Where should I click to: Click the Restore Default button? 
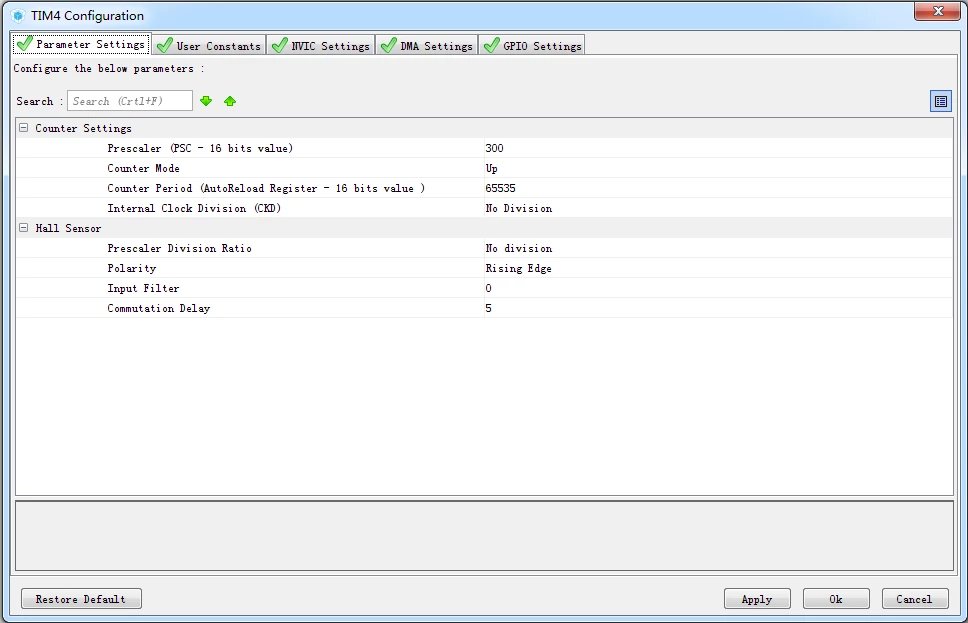click(x=81, y=599)
